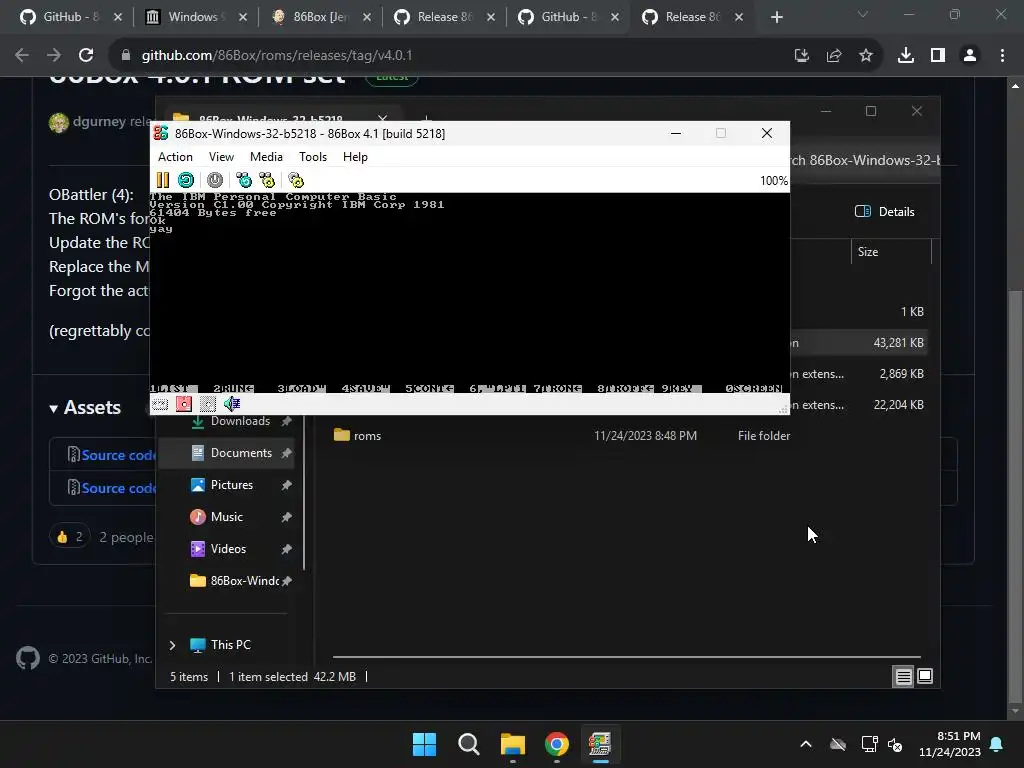The image size is (1024, 768).
Task: Send Ctrl+Alt+Del via the blue toolbar icon
Action: point(244,180)
